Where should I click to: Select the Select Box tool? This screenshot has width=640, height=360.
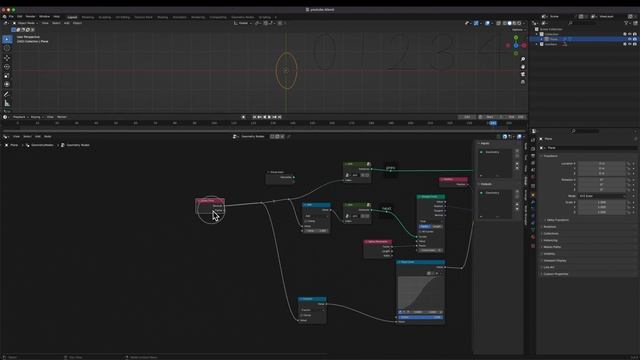[7, 39]
